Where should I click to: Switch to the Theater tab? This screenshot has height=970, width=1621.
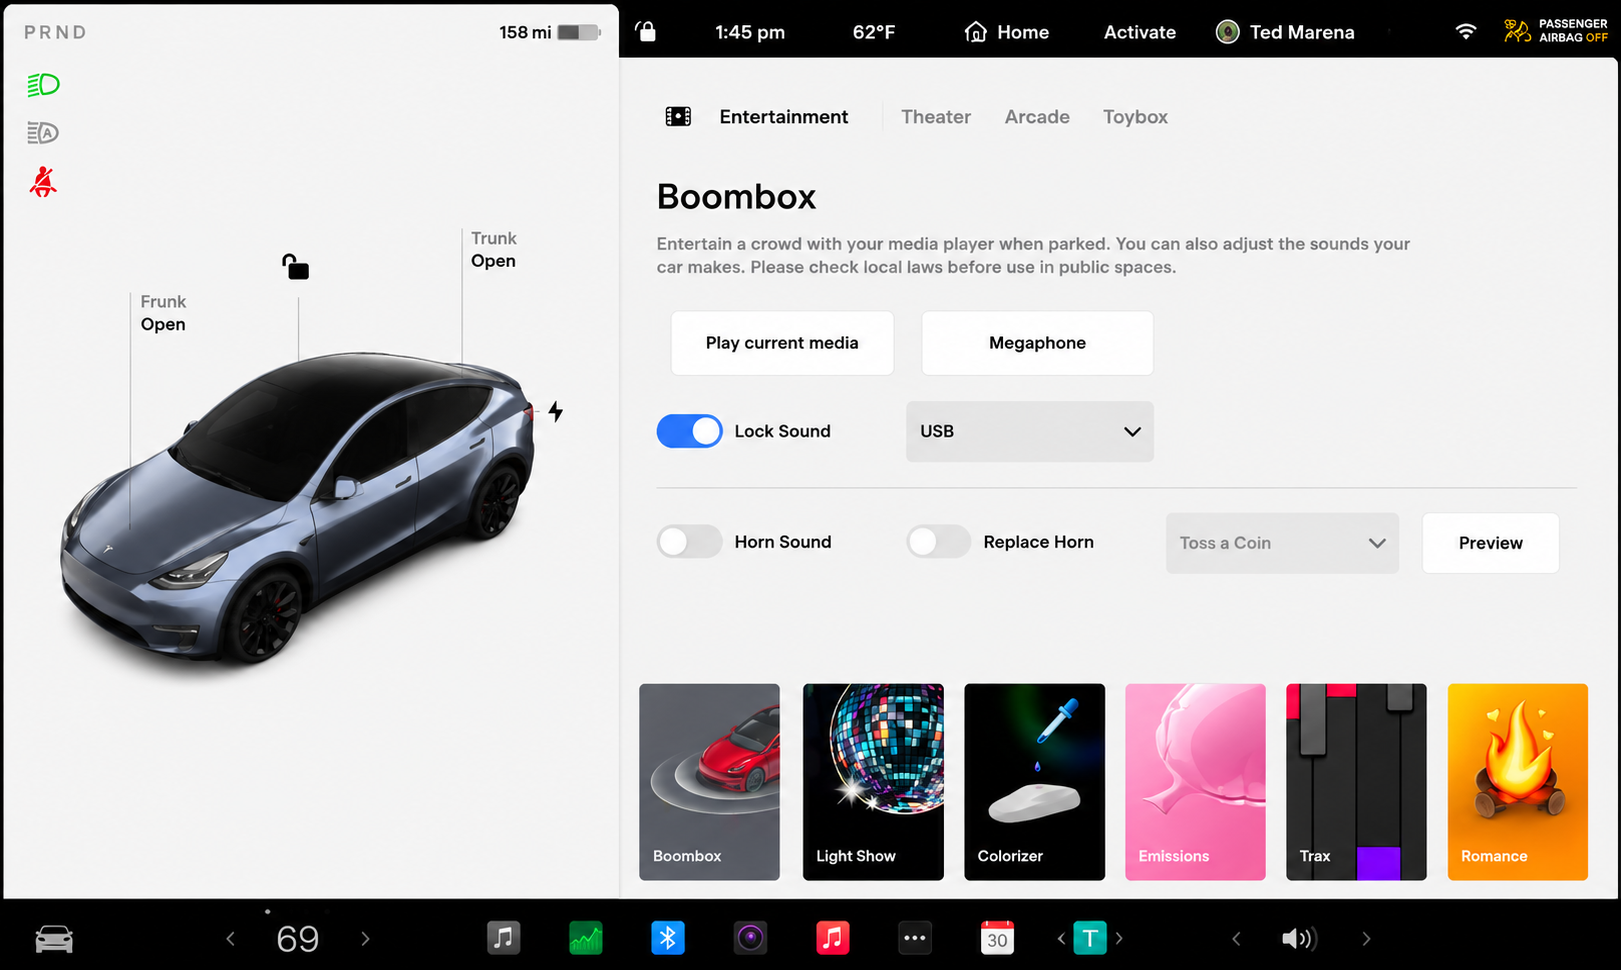936,117
